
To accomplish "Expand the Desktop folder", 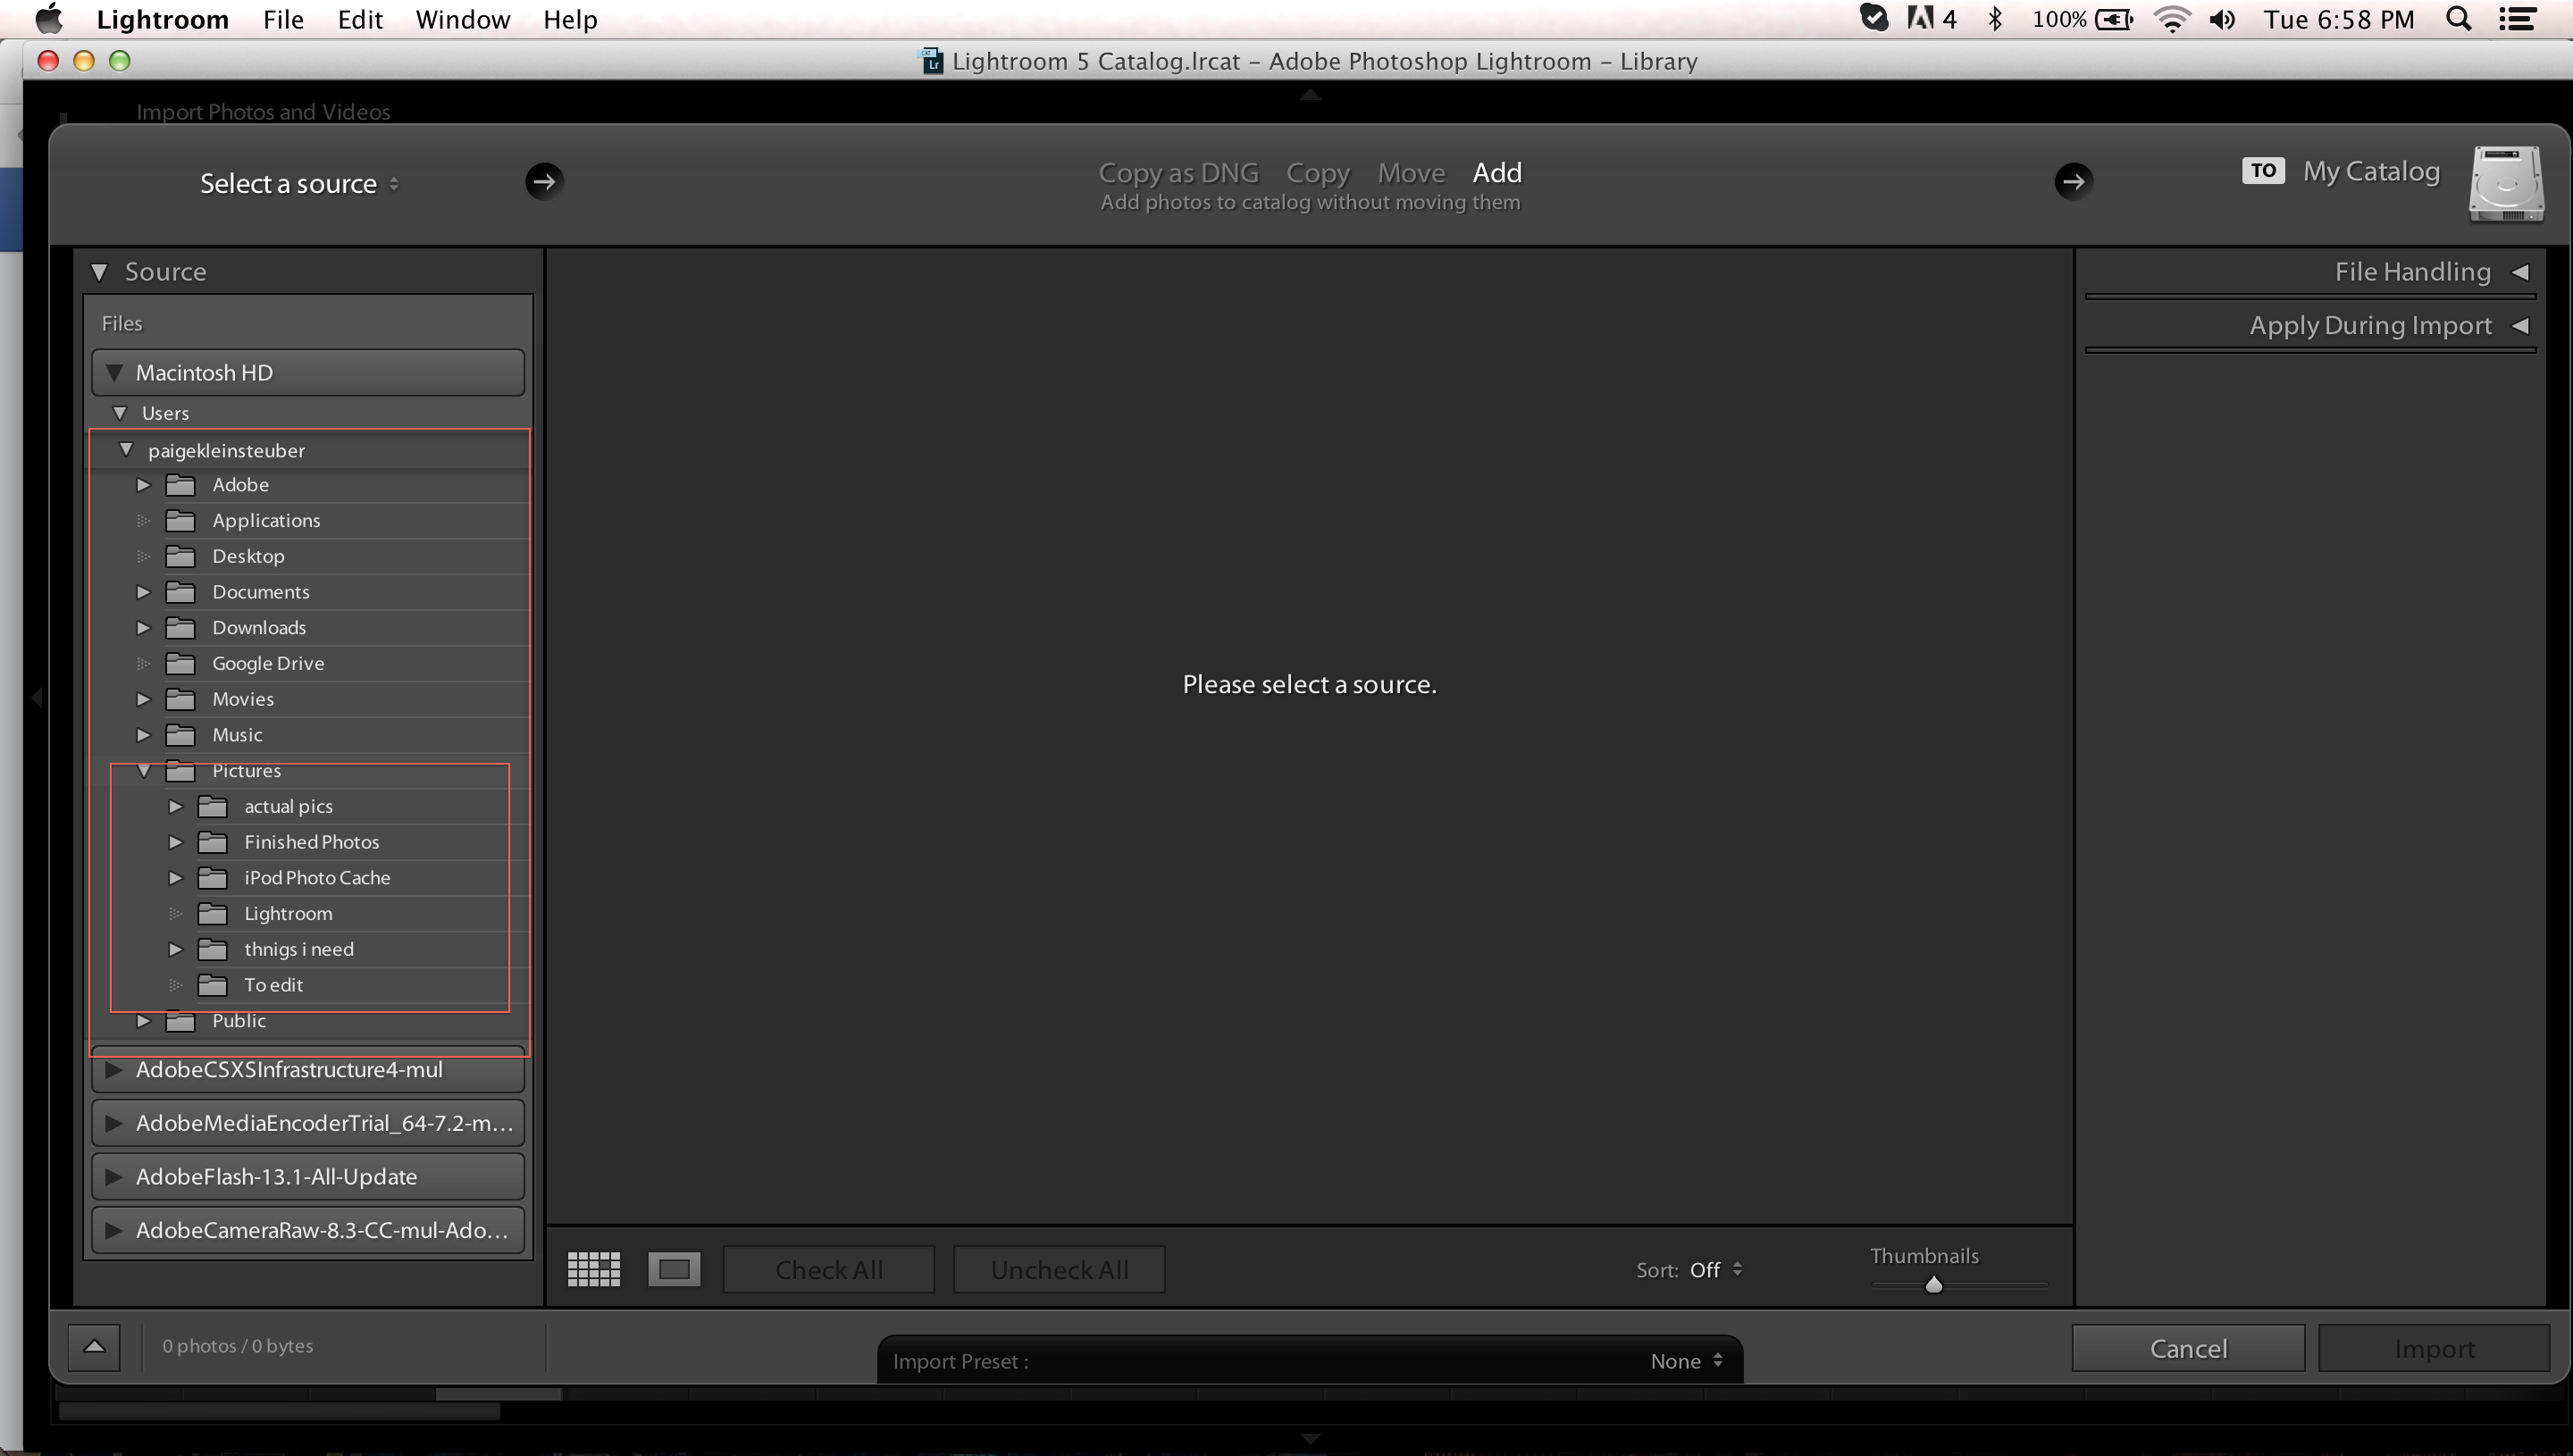I will tap(147, 555).
